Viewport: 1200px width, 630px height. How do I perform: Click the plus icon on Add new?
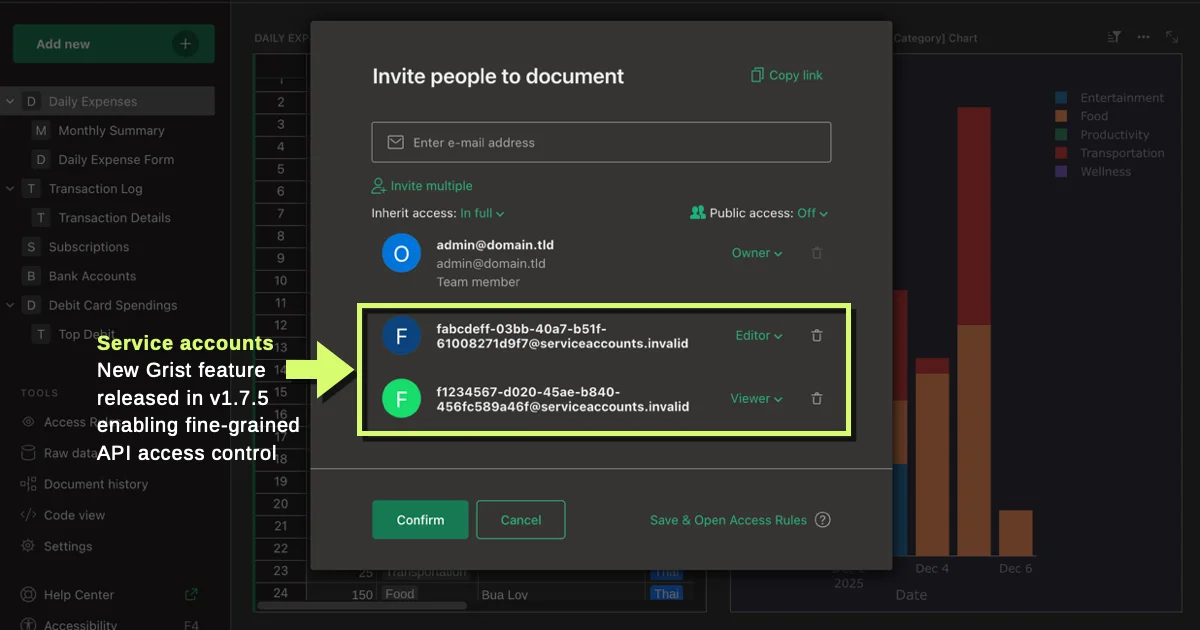pos(184,44)
